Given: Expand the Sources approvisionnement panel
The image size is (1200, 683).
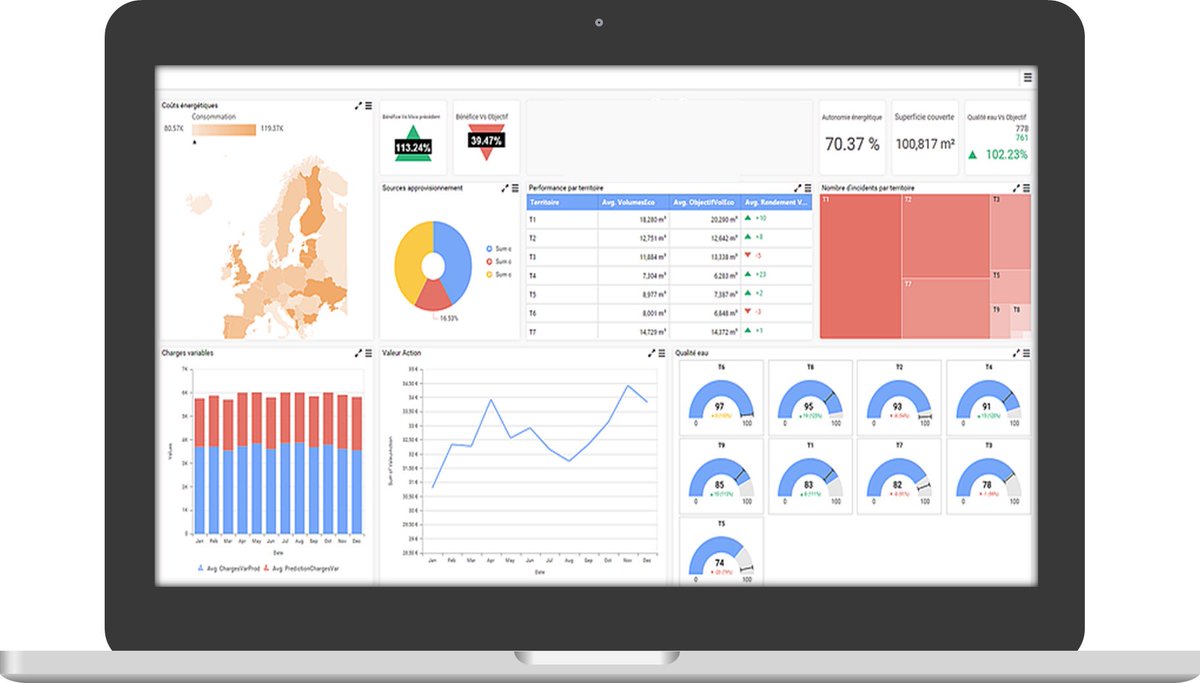Looking at the screenshot, I should click(505, 187).
